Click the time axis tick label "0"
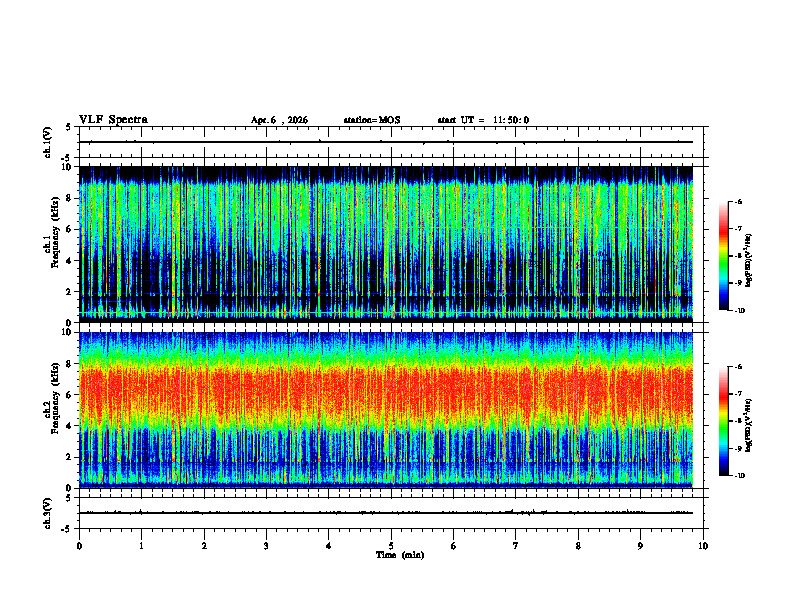 [79, 546]
